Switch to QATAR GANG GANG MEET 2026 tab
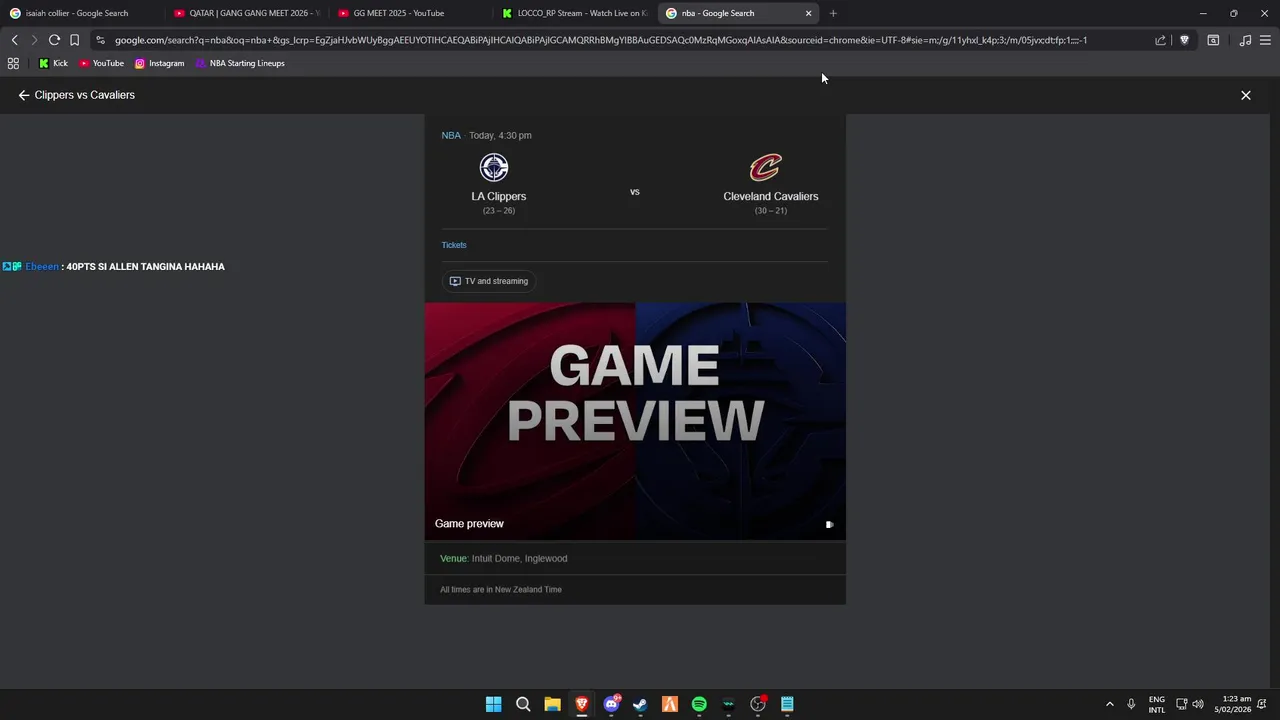 click(x=246, y=13)
